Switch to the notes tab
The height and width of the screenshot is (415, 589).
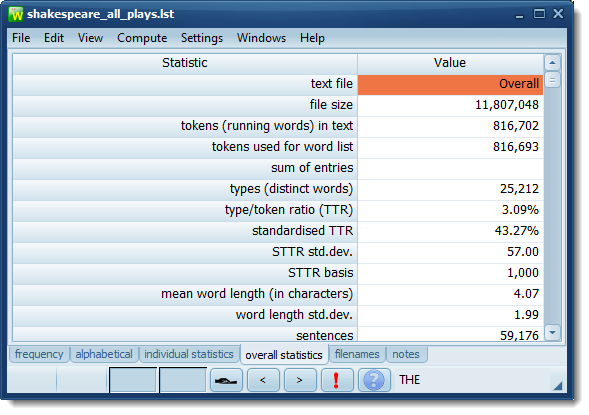[406, 354]
